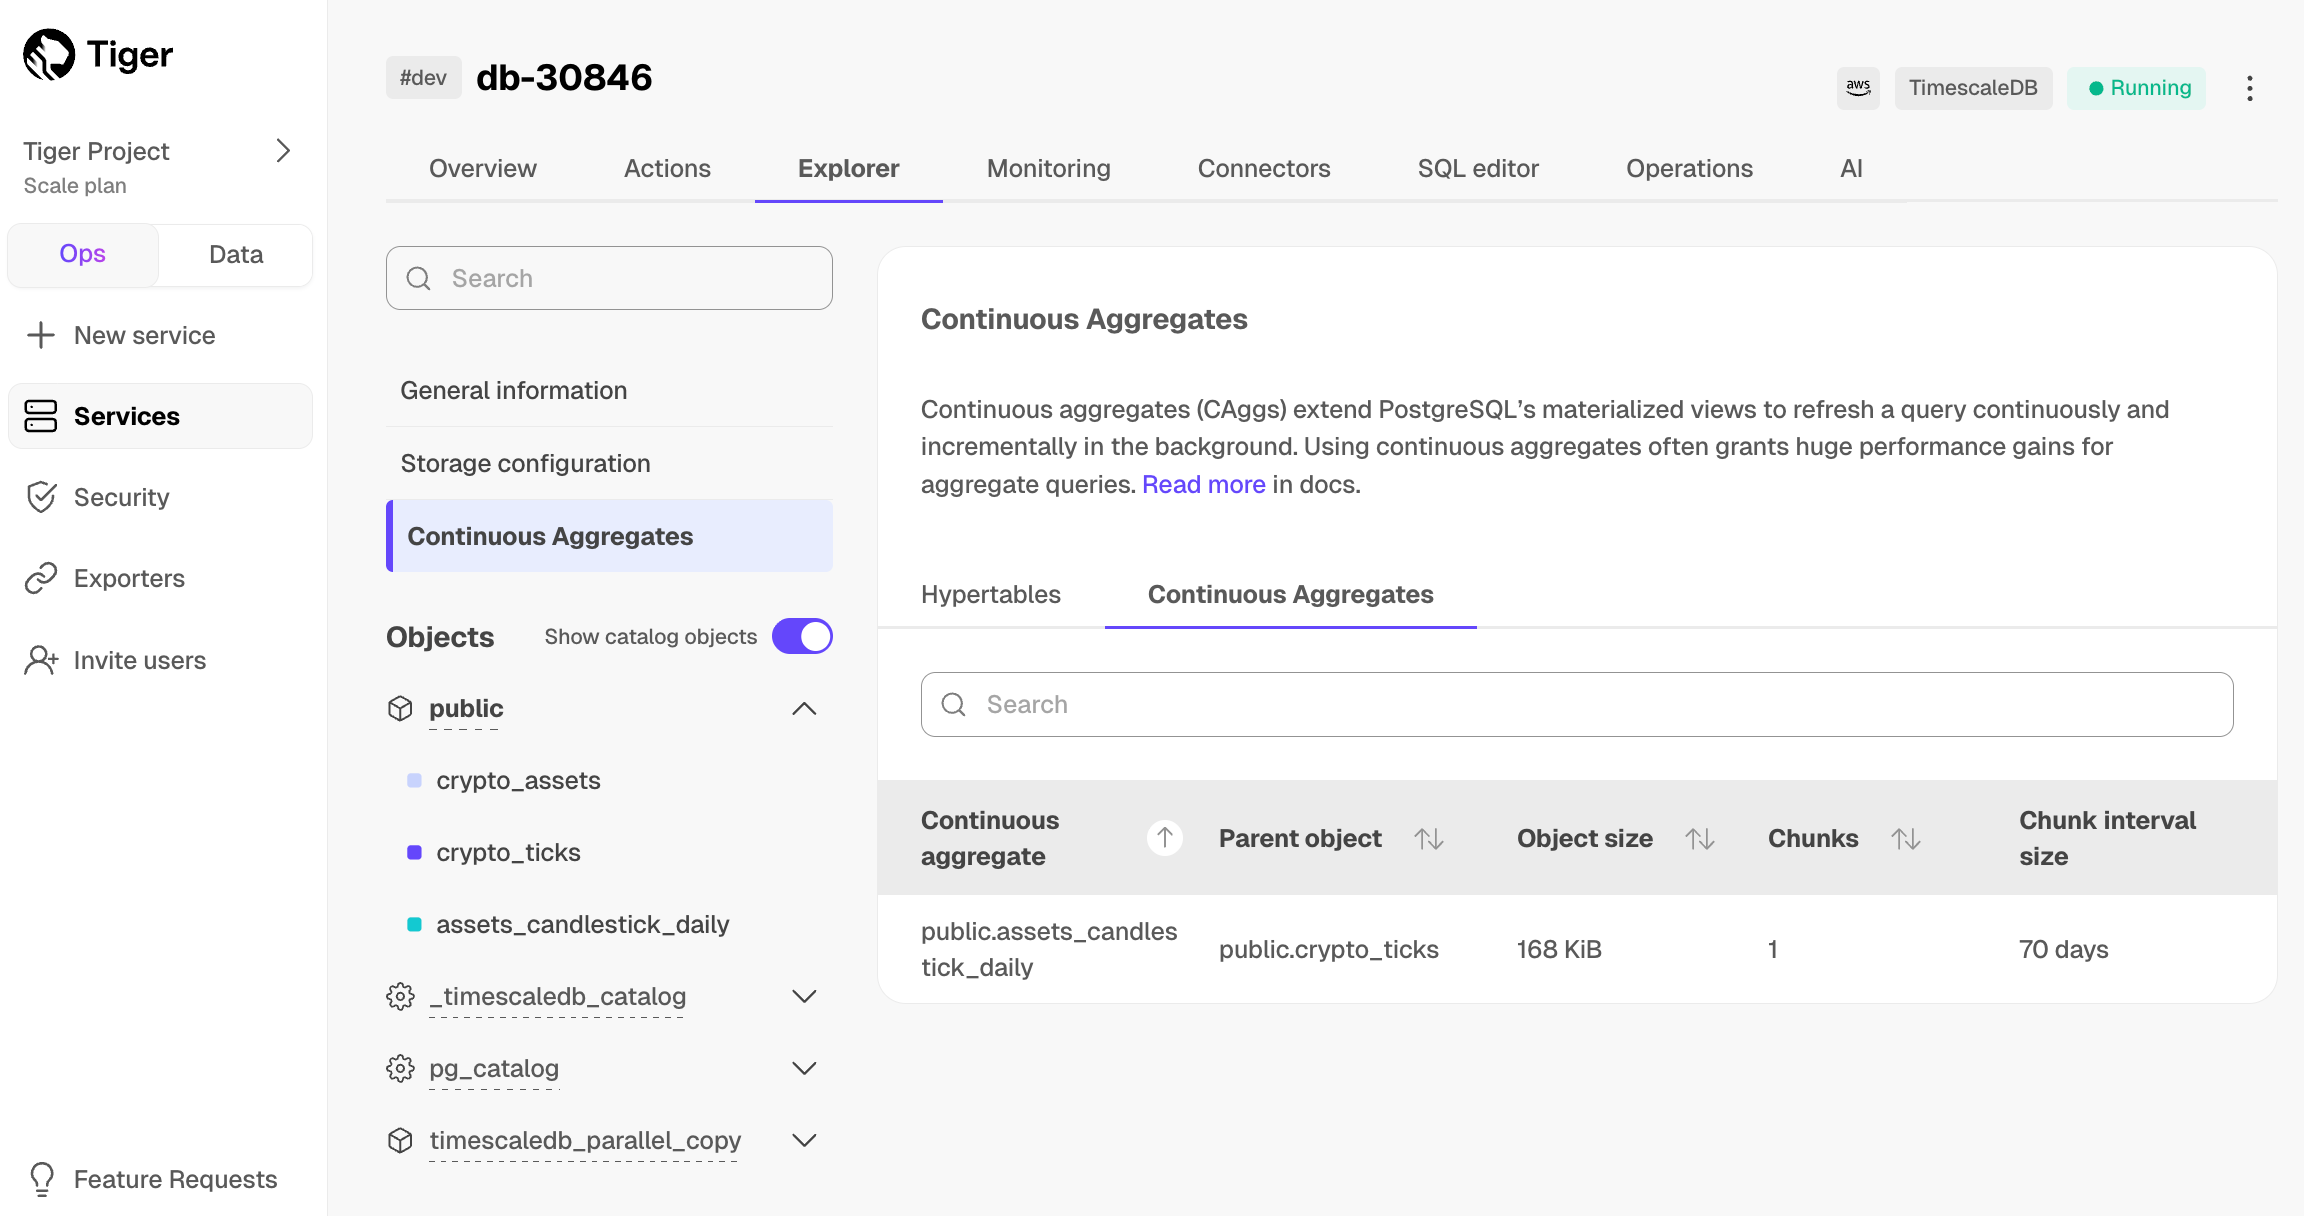Switch to the Hypertables sub-tab
The width and height of the screenshot is (2304, 1216).
[x=990, y=594]
